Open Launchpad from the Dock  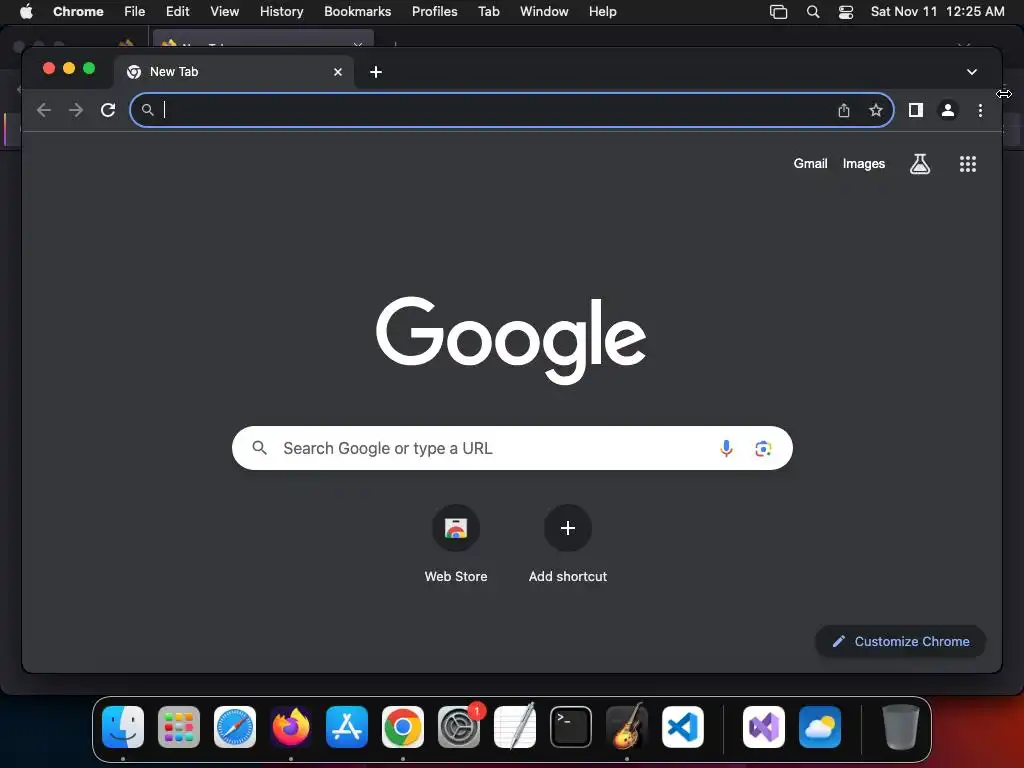pos(179,727)
